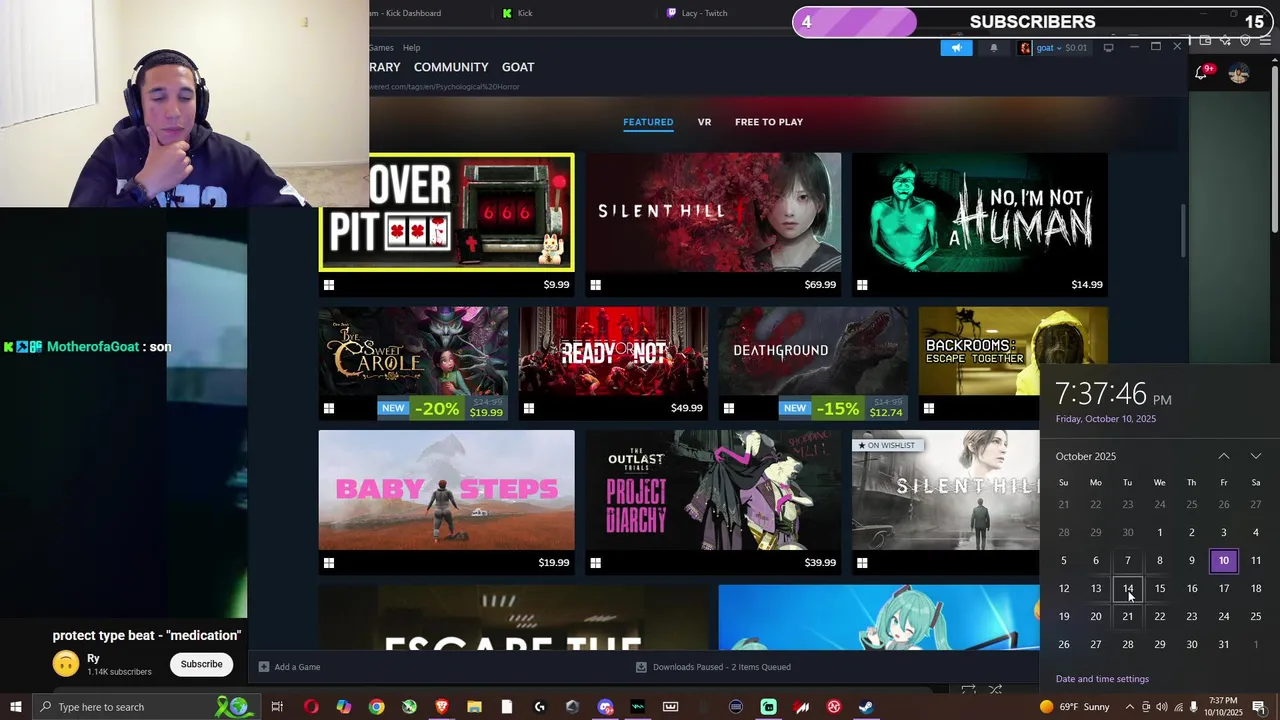Open Steam notifications bell icon
Viewport: 1280px width, 720px height.
pos(993,48)
